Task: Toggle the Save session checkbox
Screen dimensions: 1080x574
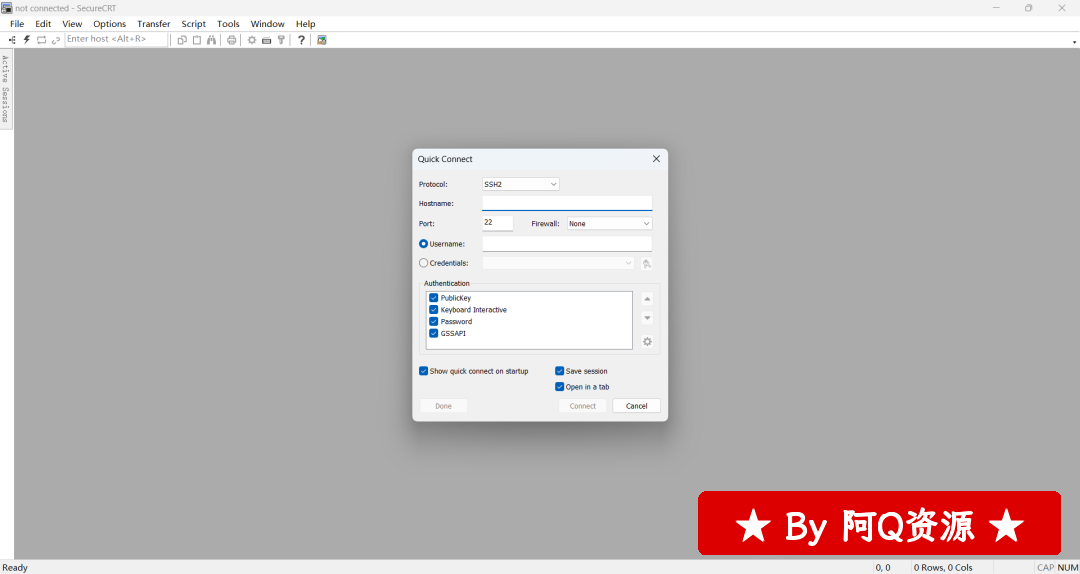Action: point(560,371)
